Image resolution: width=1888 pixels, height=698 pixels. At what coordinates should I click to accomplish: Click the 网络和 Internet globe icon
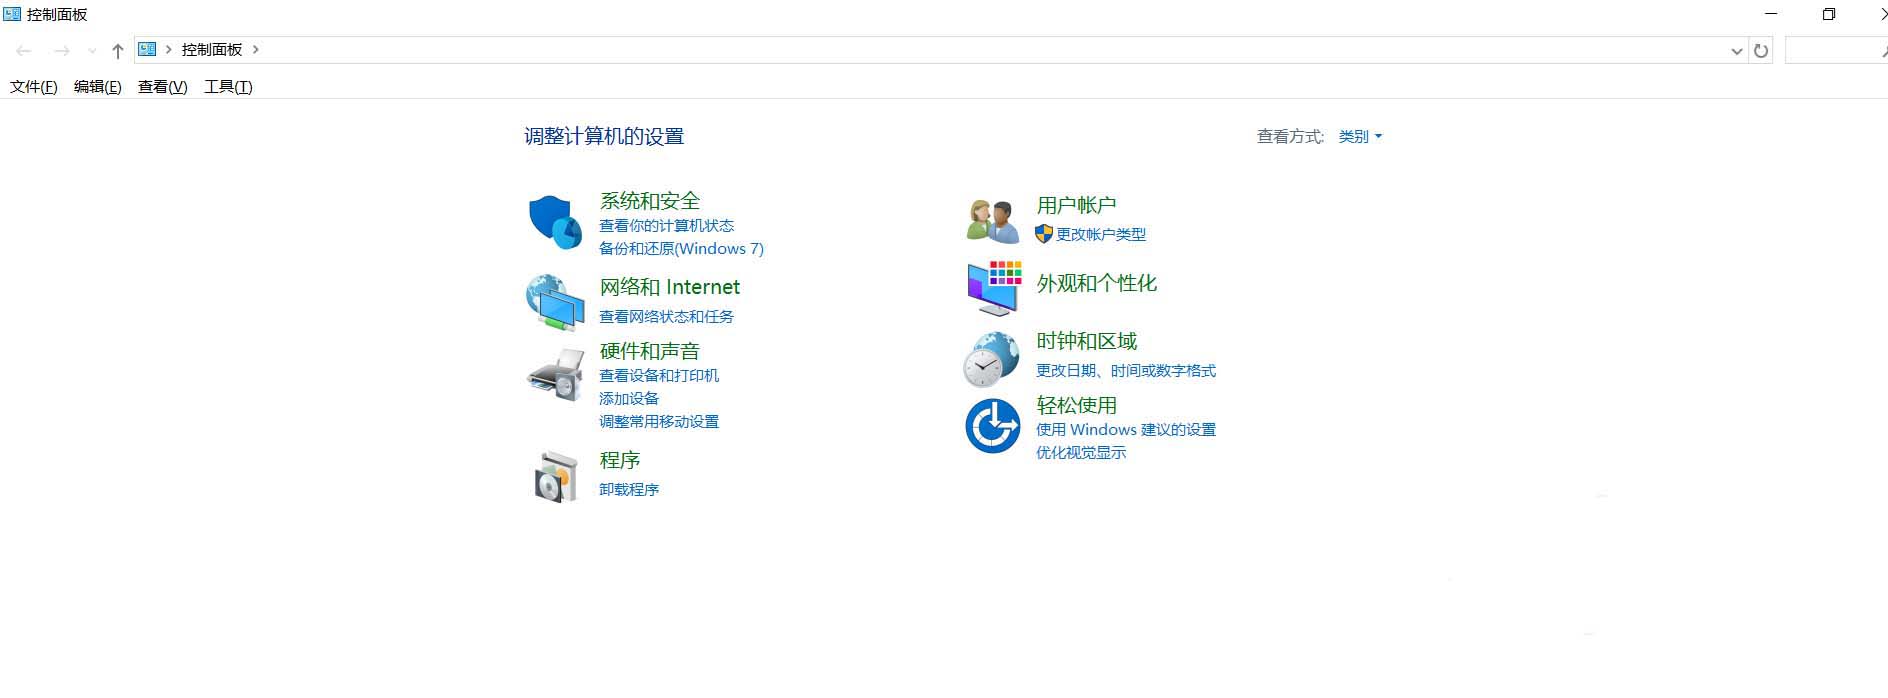(555, 302)
